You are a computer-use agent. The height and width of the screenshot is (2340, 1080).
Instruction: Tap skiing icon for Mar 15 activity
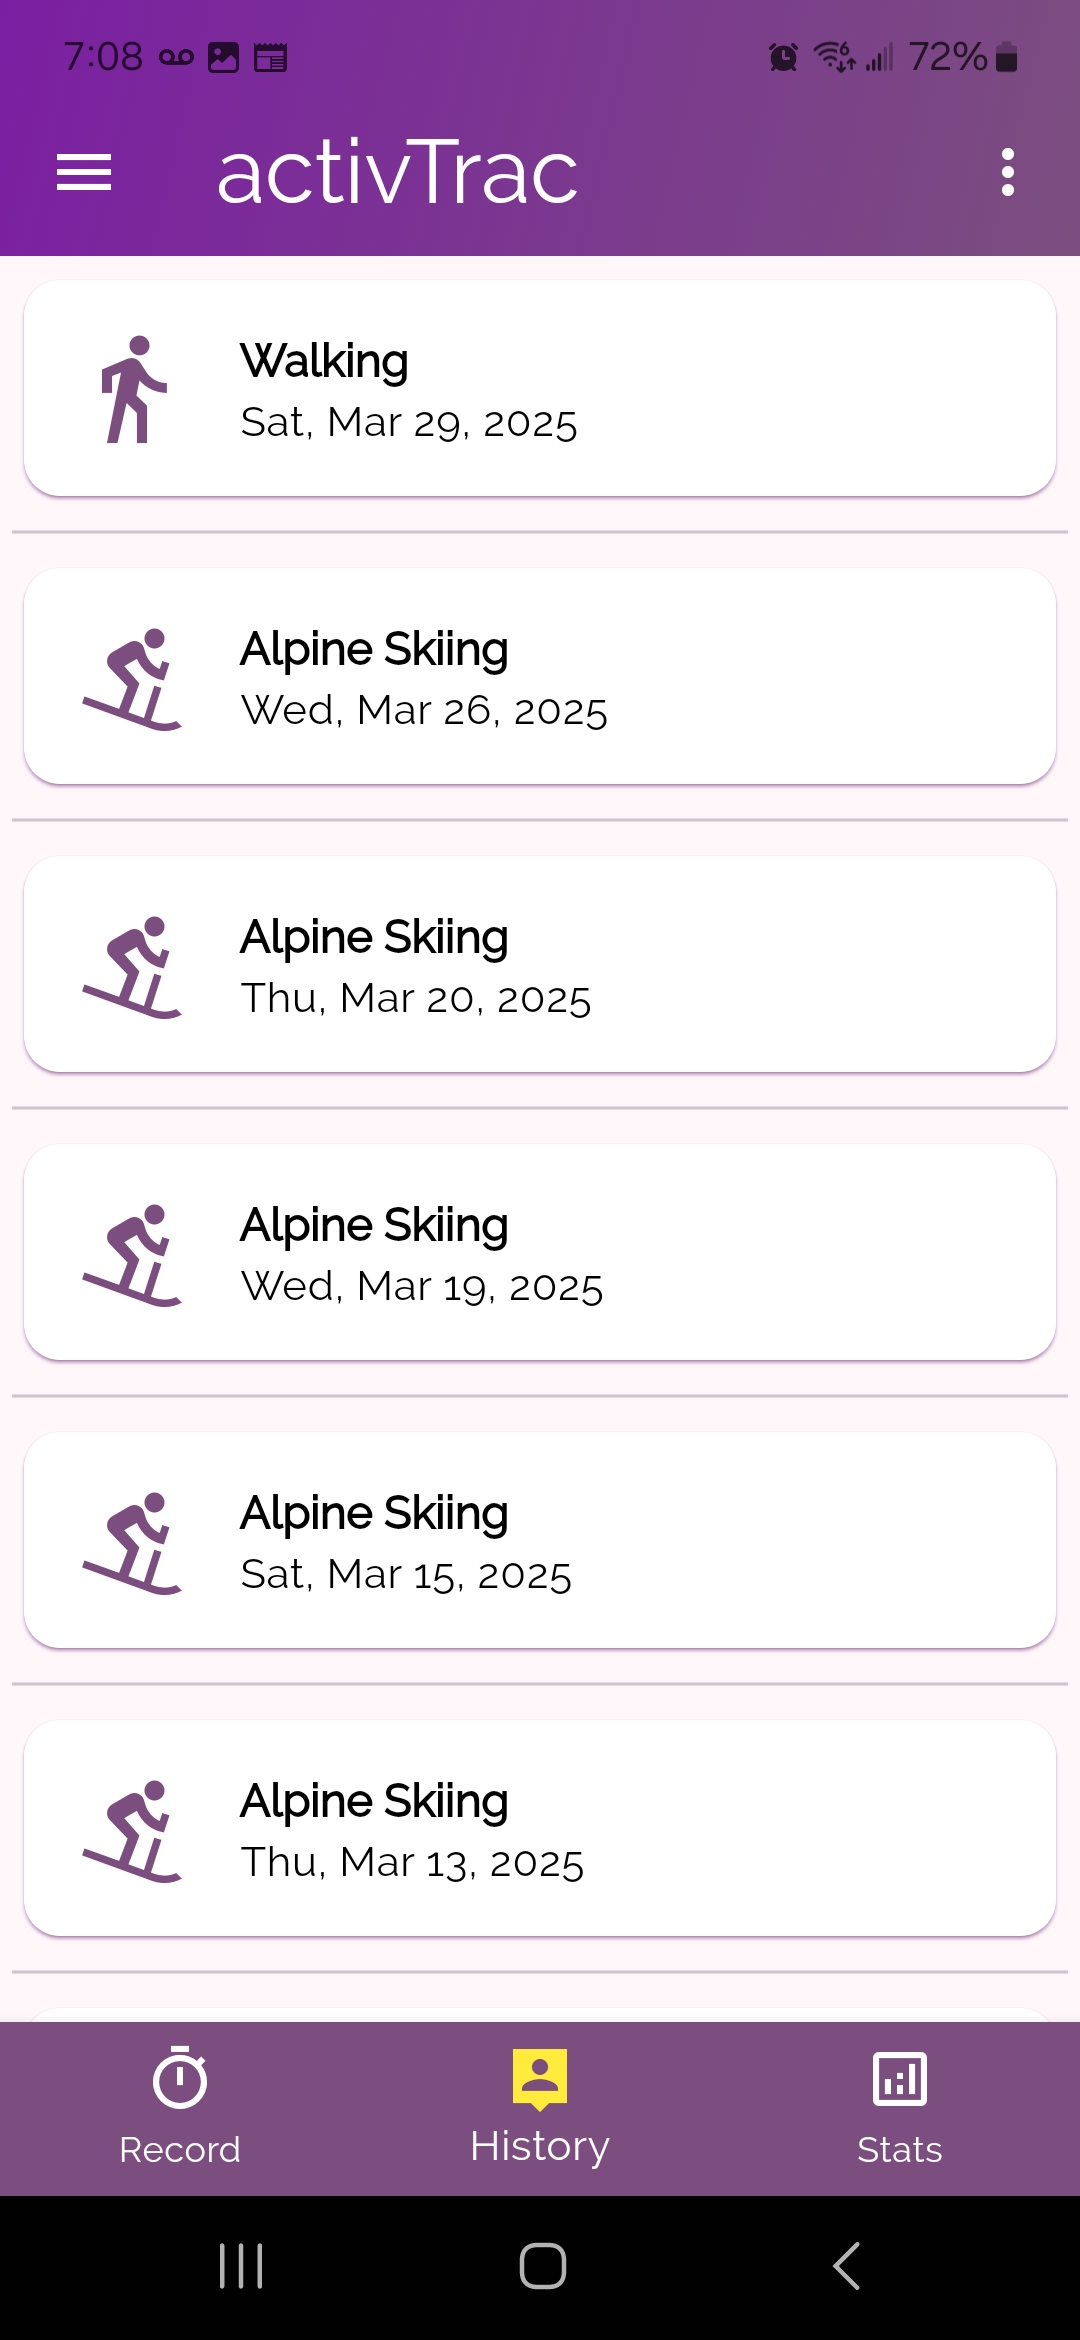(132, 1542)
